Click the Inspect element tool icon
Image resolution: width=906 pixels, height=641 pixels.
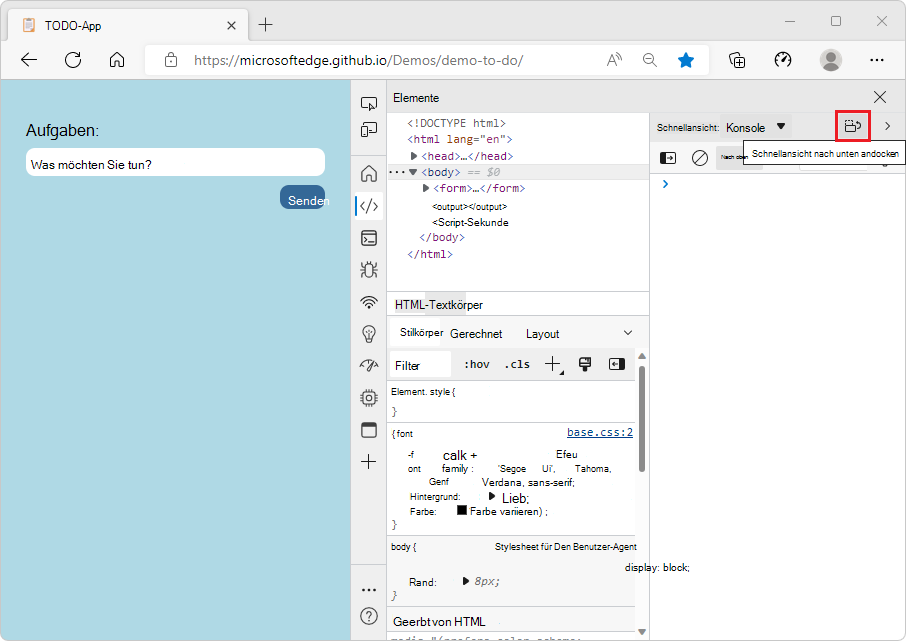point(369,103)
